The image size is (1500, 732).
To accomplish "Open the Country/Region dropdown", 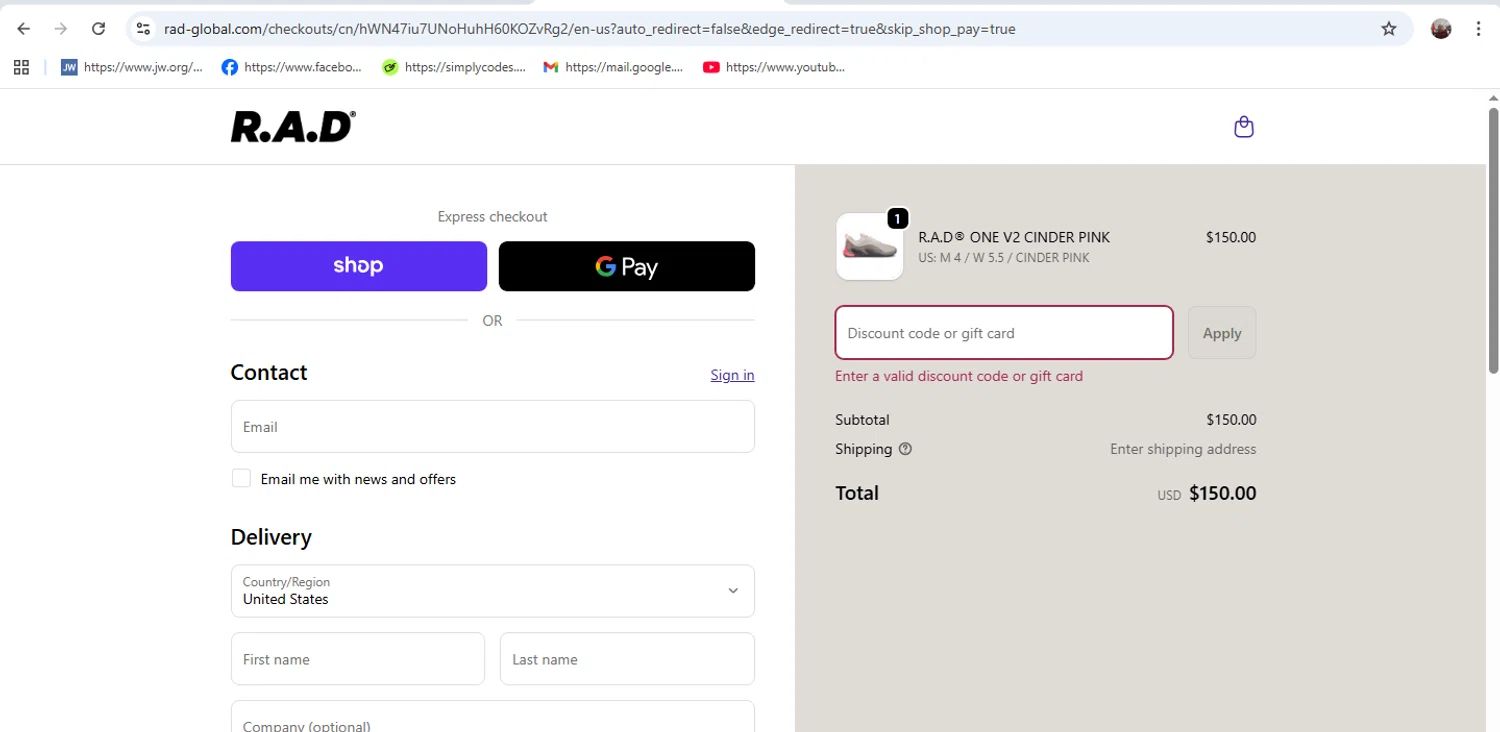I will pos(493,591).
